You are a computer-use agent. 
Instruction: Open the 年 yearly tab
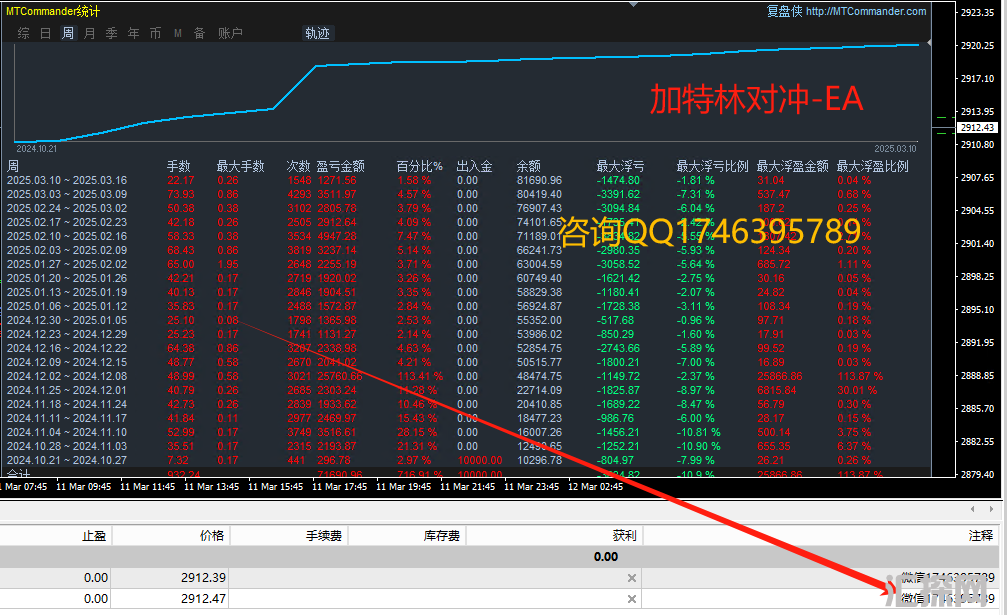point(134,33)
